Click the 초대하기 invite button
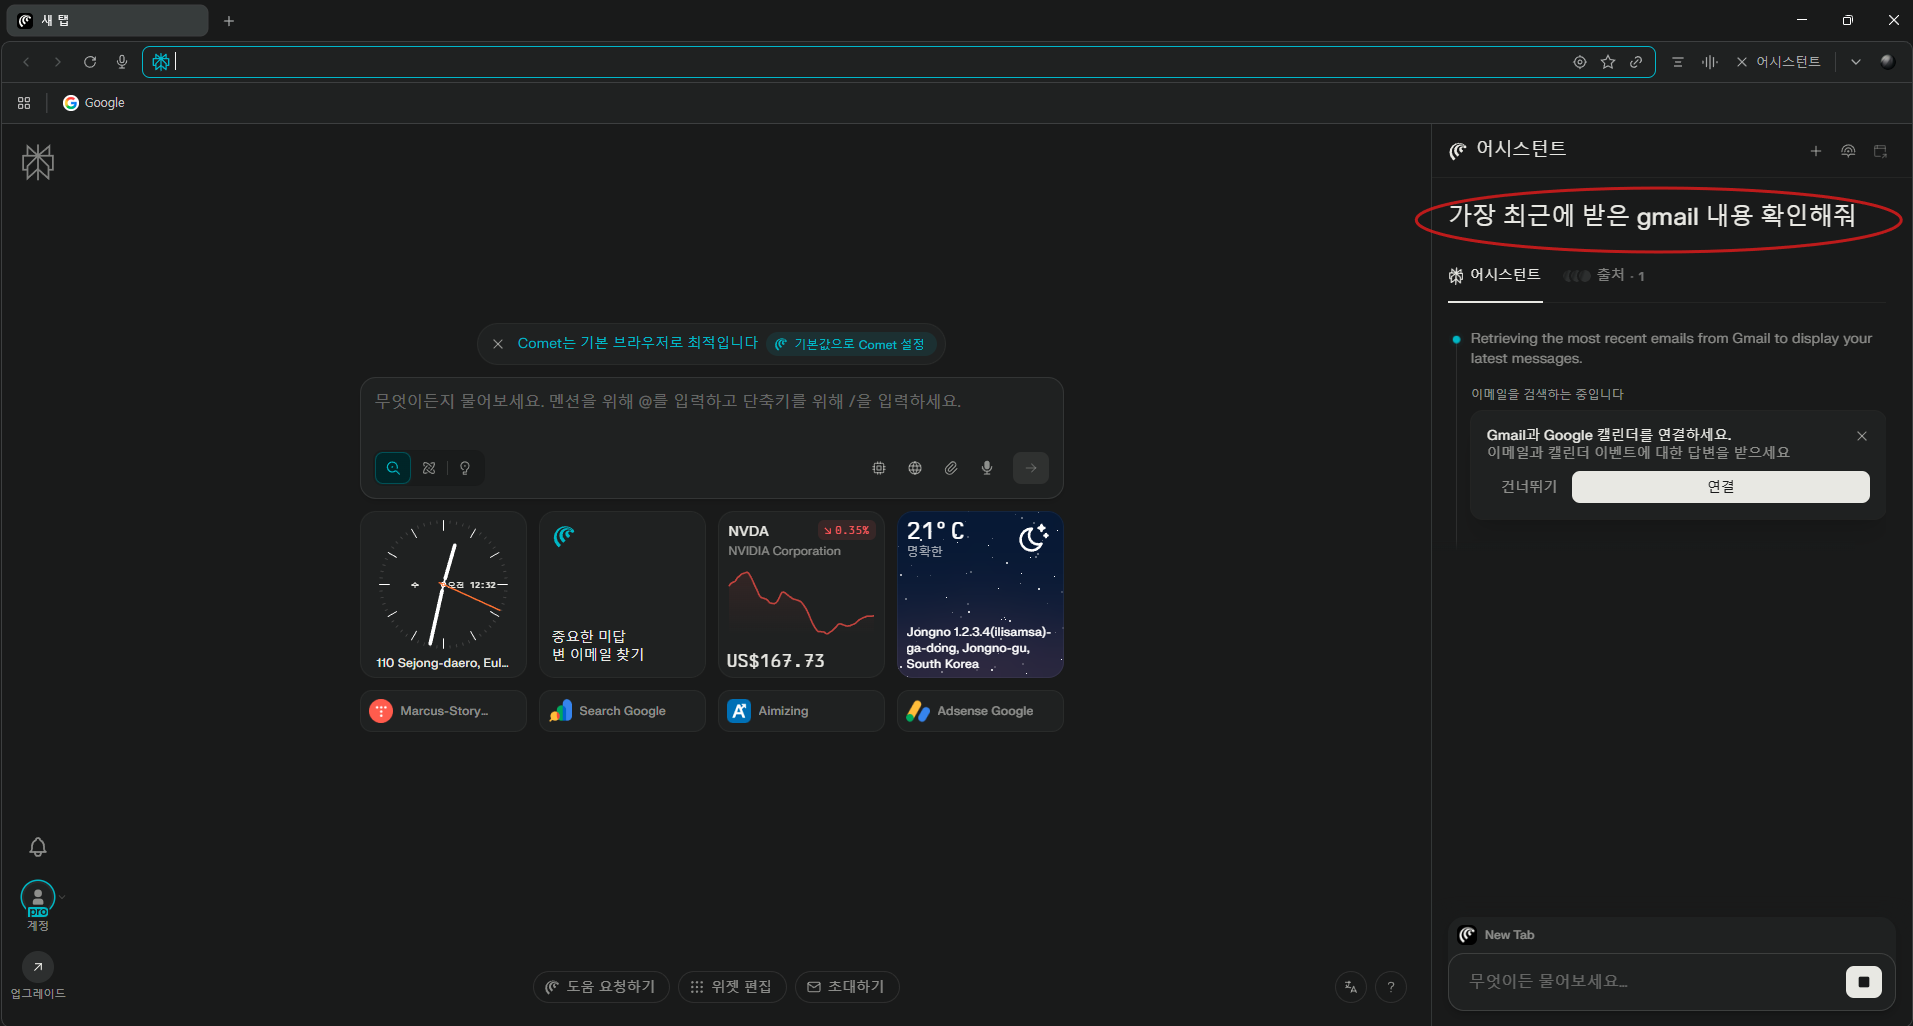Screen dimensions: 1913x1026 click(847, 987)
